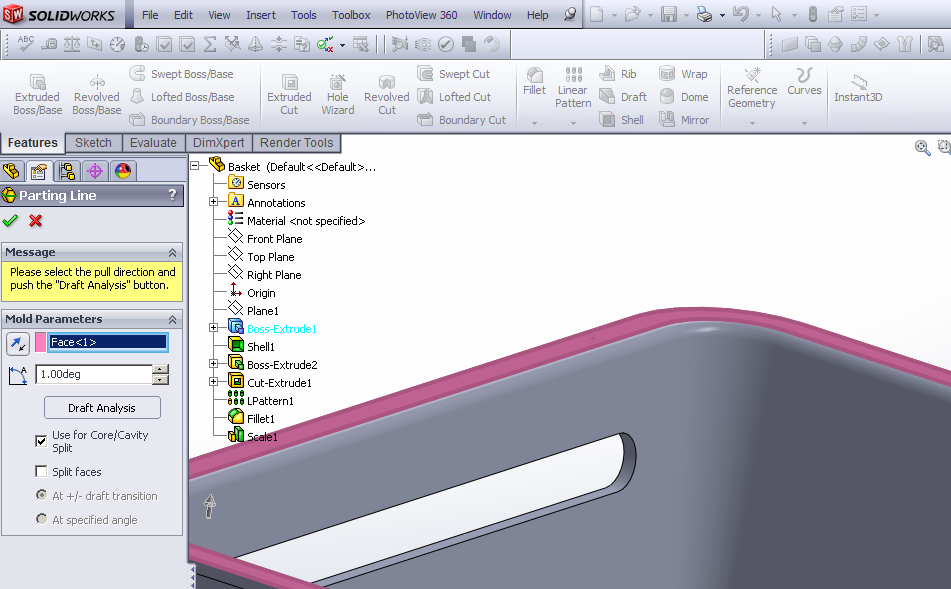
Task: Click the Draft Analysis button
Action: click(102, 408)
